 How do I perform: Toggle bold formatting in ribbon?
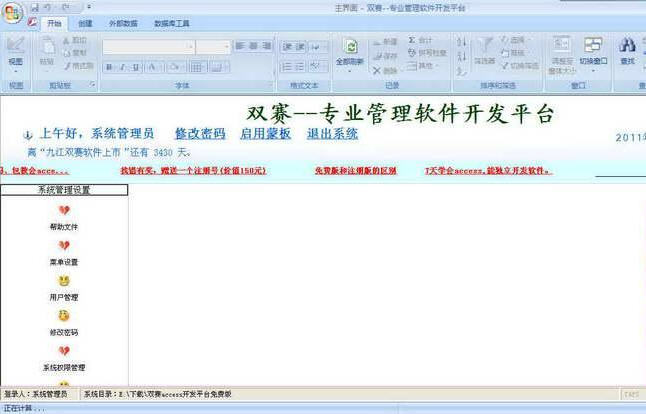tap(108, 67)
